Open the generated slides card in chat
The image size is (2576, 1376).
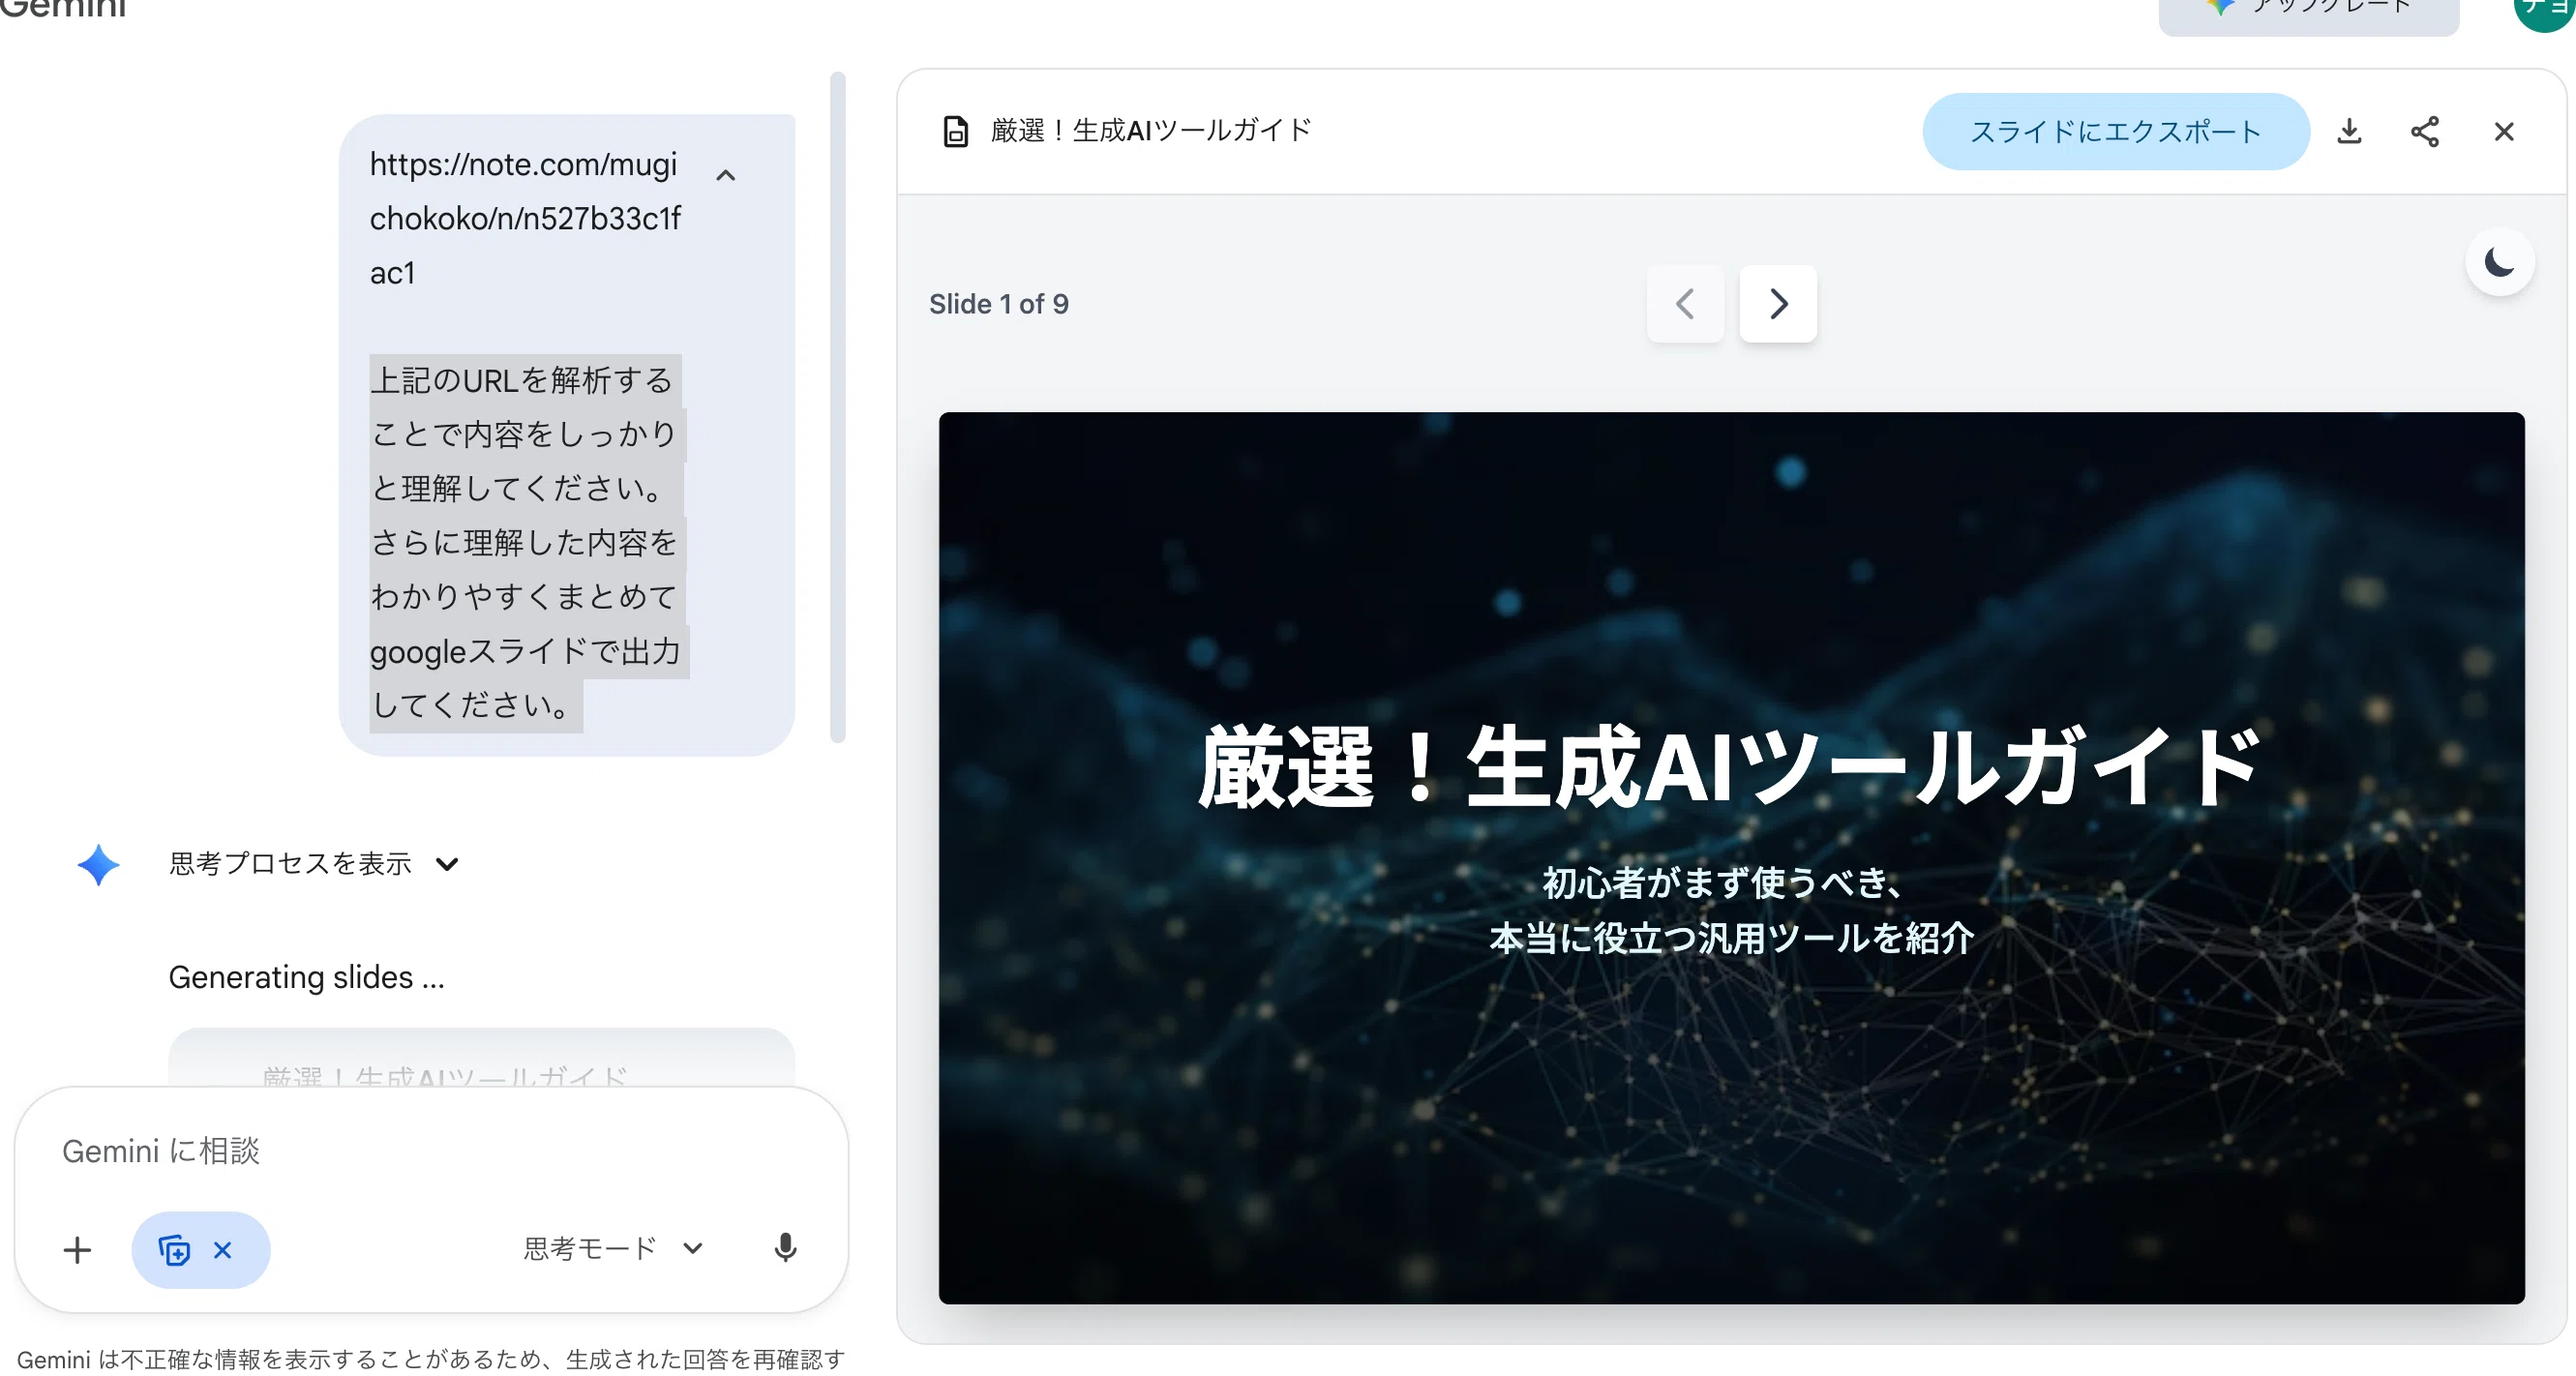click(481, 1058)
